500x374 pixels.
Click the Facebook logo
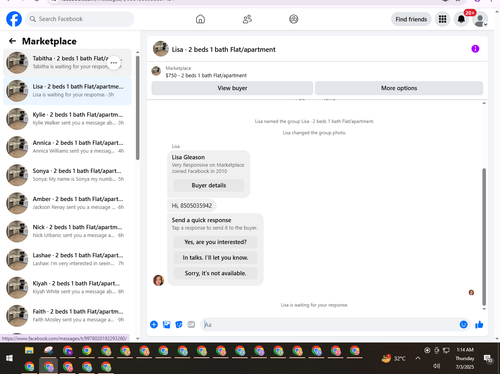coord(14,19)
